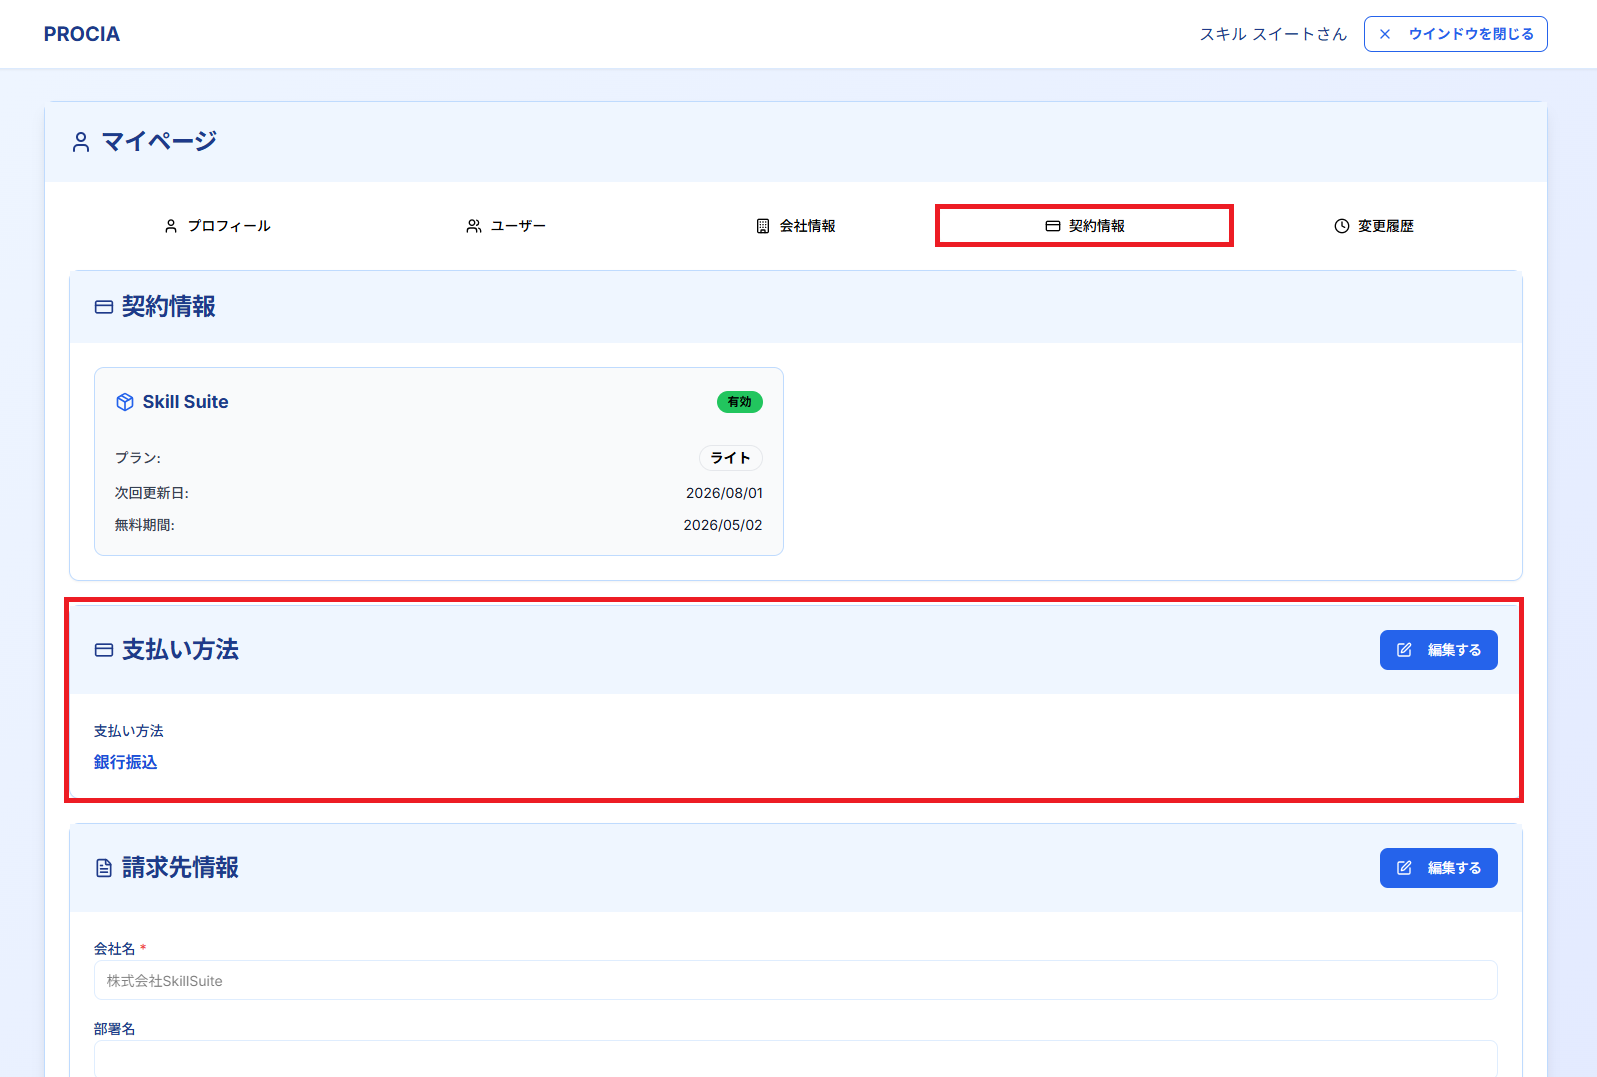The height and width of the screenshot is (1077, 1597).
Task: Click the users icon on ユーザー tab
Action: coord(474,226)
